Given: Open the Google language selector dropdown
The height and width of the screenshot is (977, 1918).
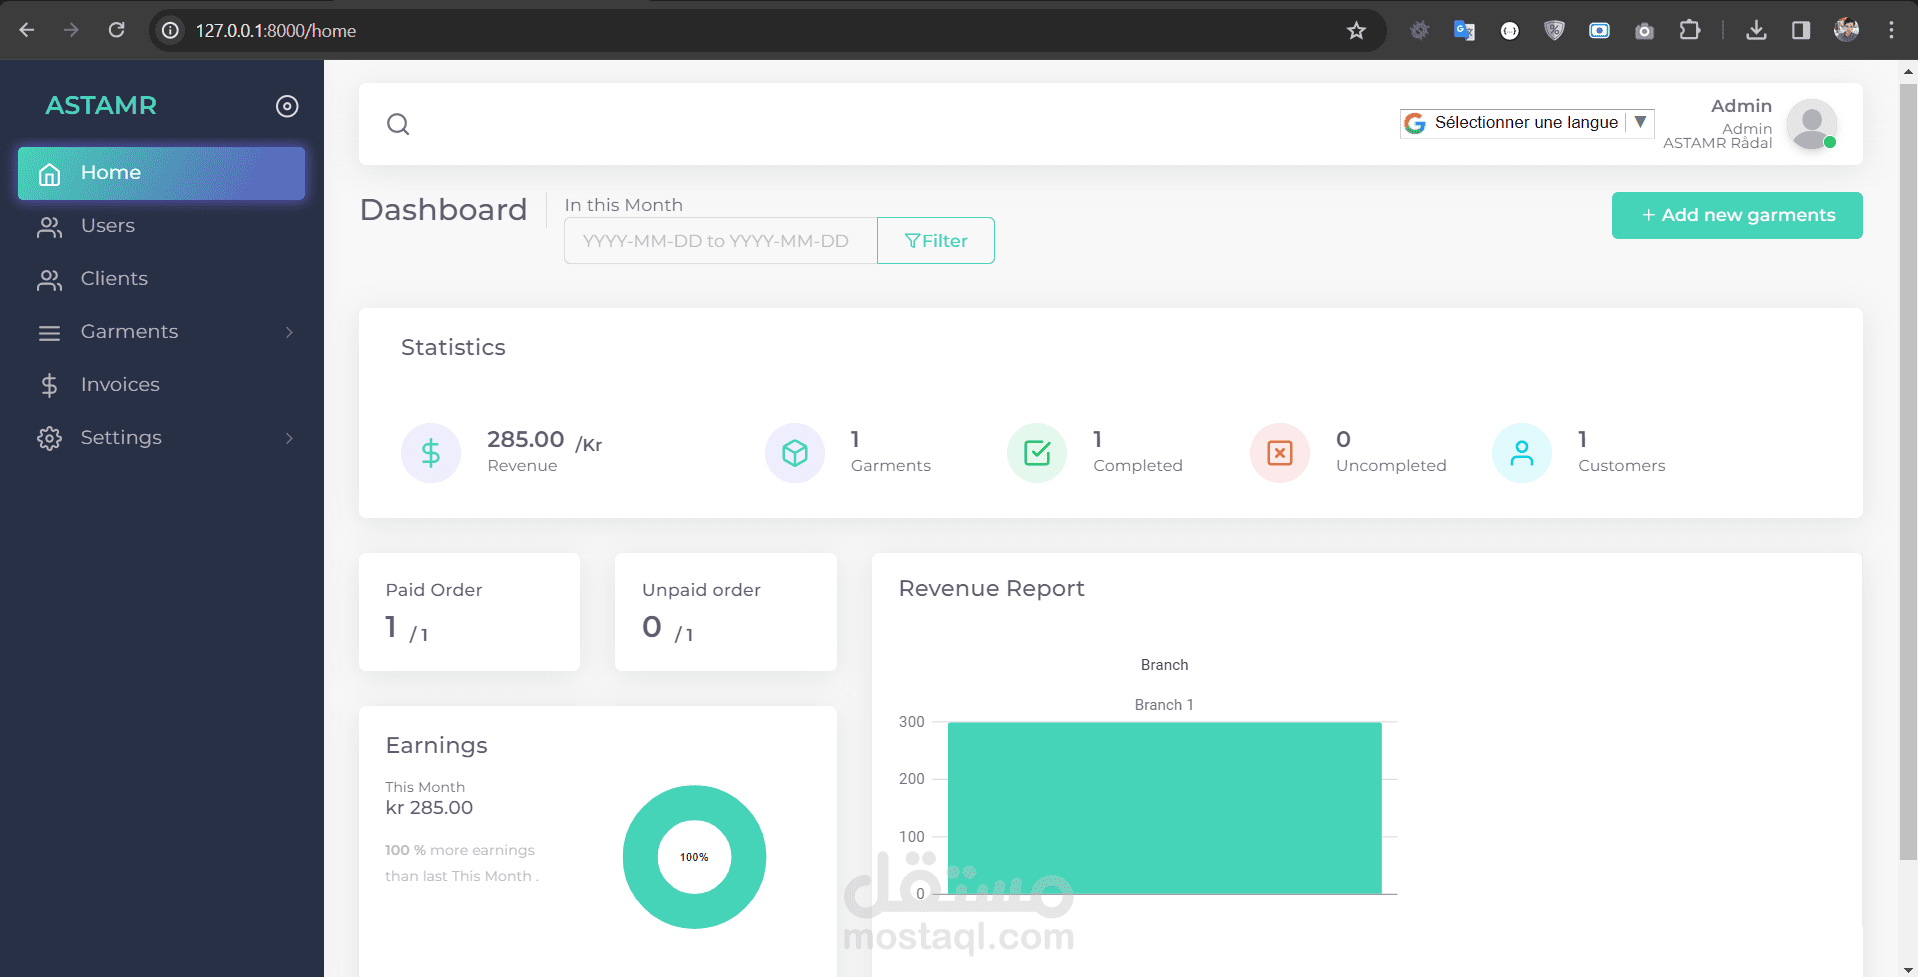Looking at the screenshot, I should 1527,123.
